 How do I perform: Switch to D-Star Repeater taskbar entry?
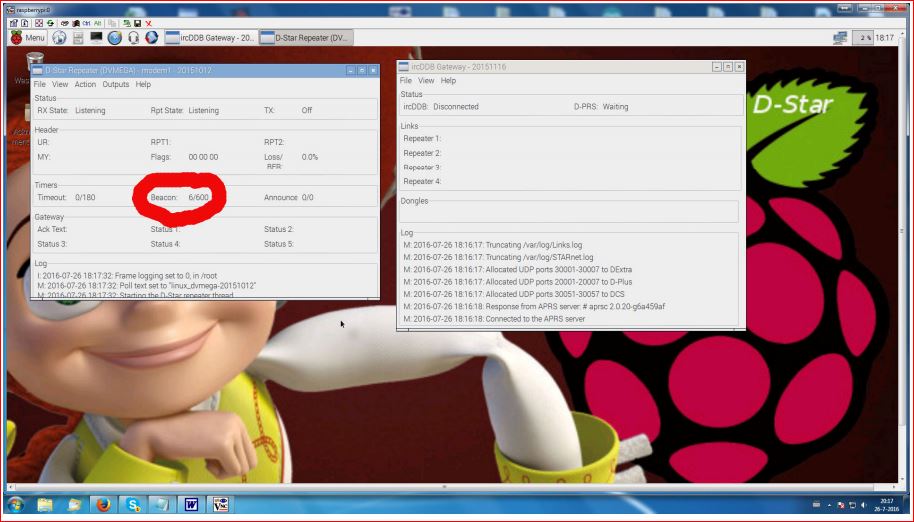pos(305,38)
